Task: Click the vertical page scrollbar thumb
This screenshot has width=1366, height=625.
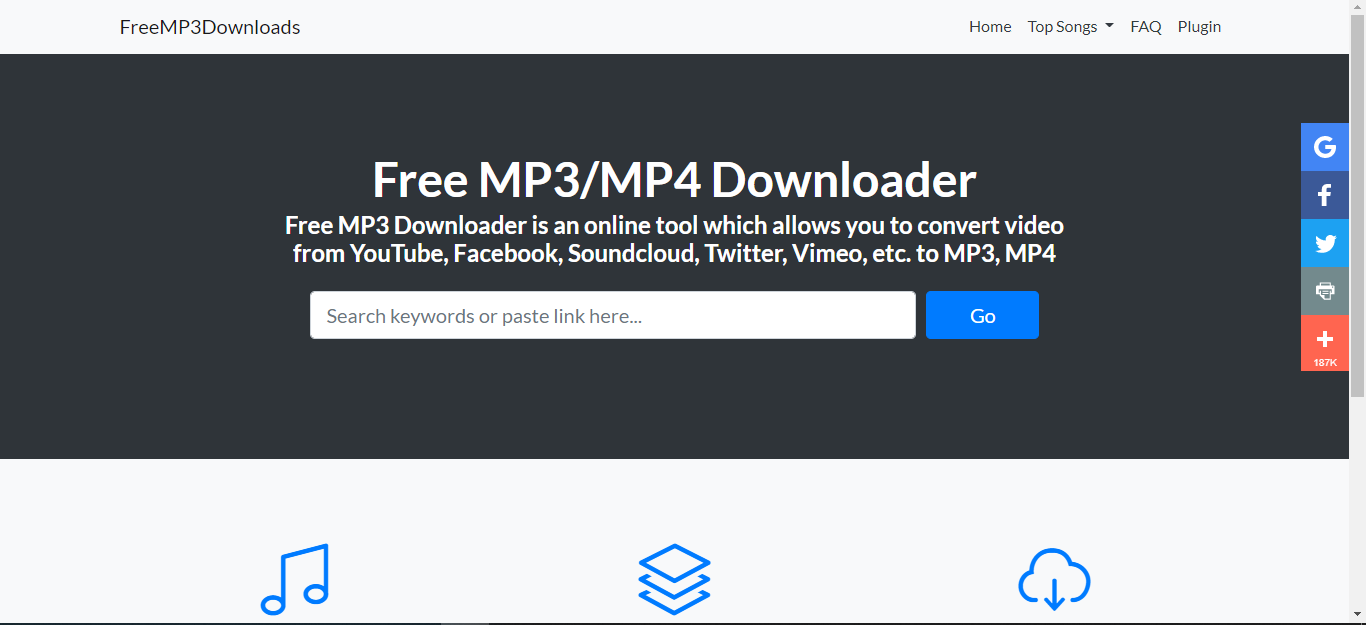Action: [x=1357, y=207]
